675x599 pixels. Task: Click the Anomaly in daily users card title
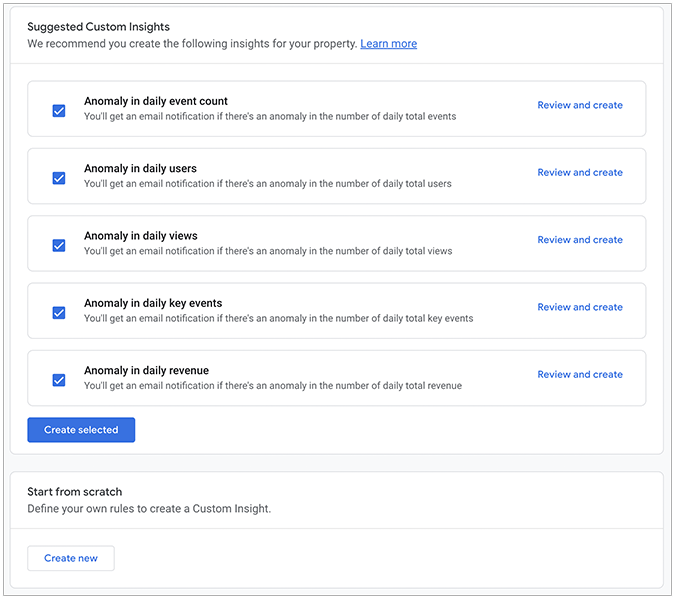tap(140, 168)
